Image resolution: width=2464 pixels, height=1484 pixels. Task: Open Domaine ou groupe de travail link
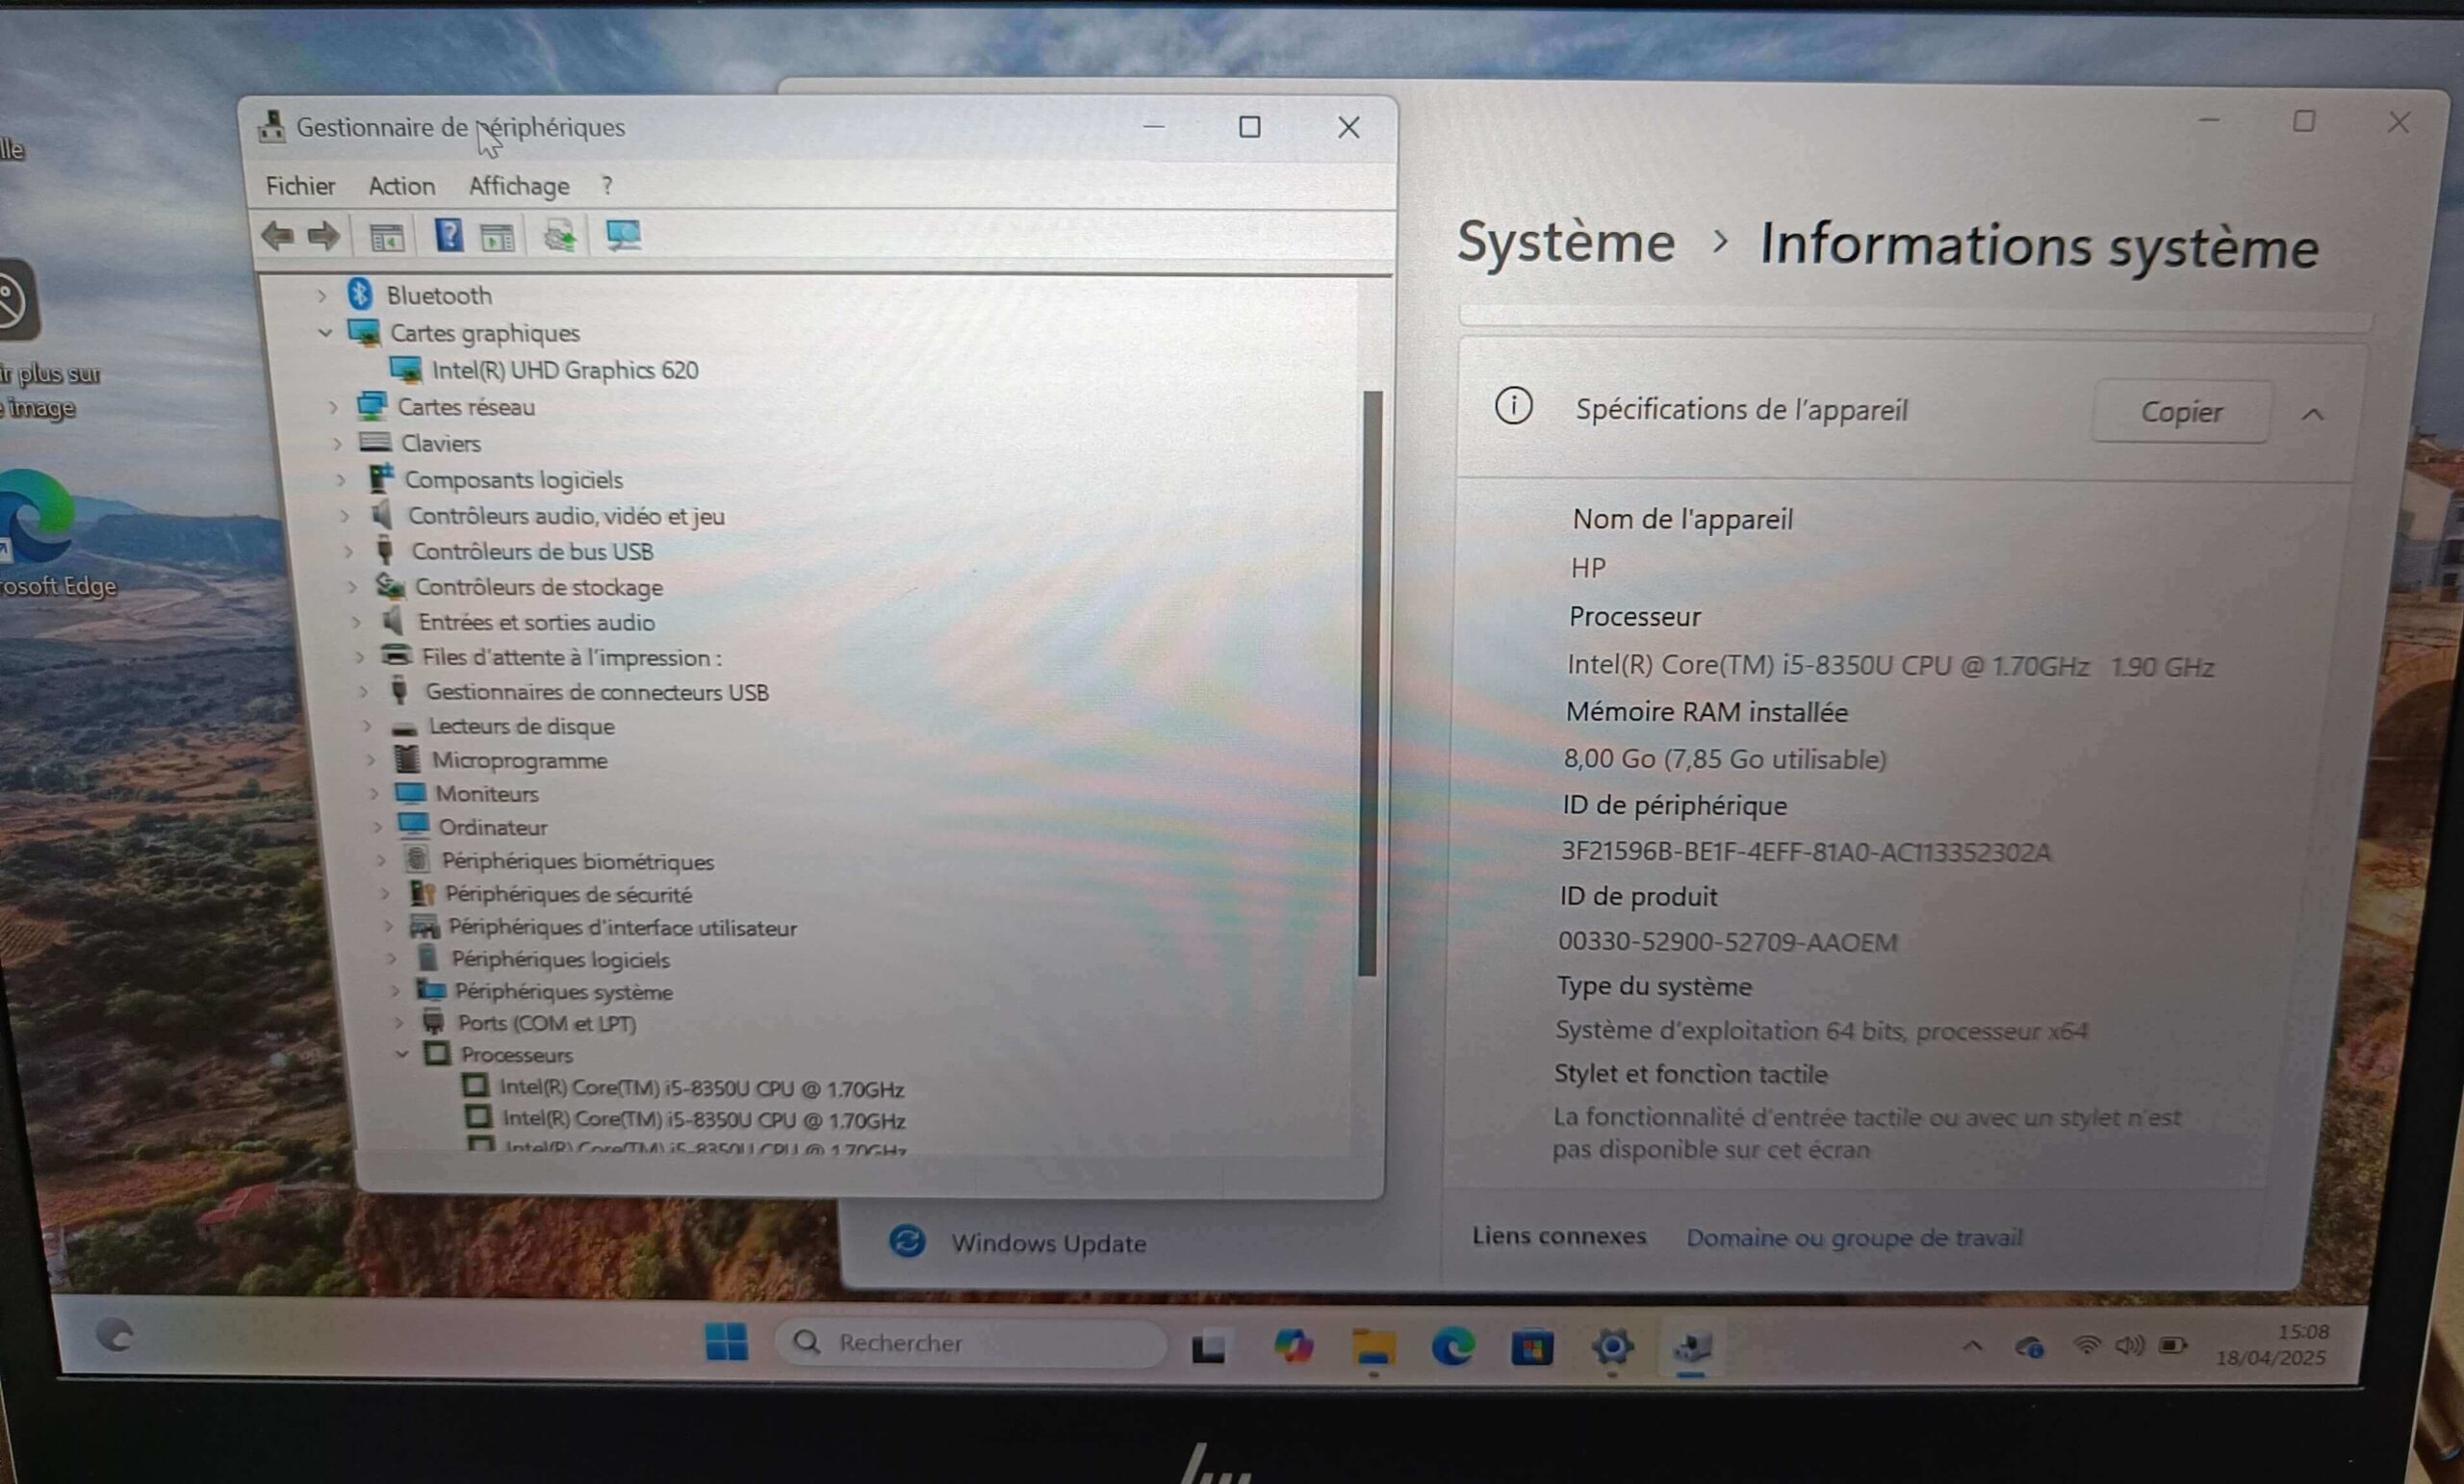pos(1854,1238)
